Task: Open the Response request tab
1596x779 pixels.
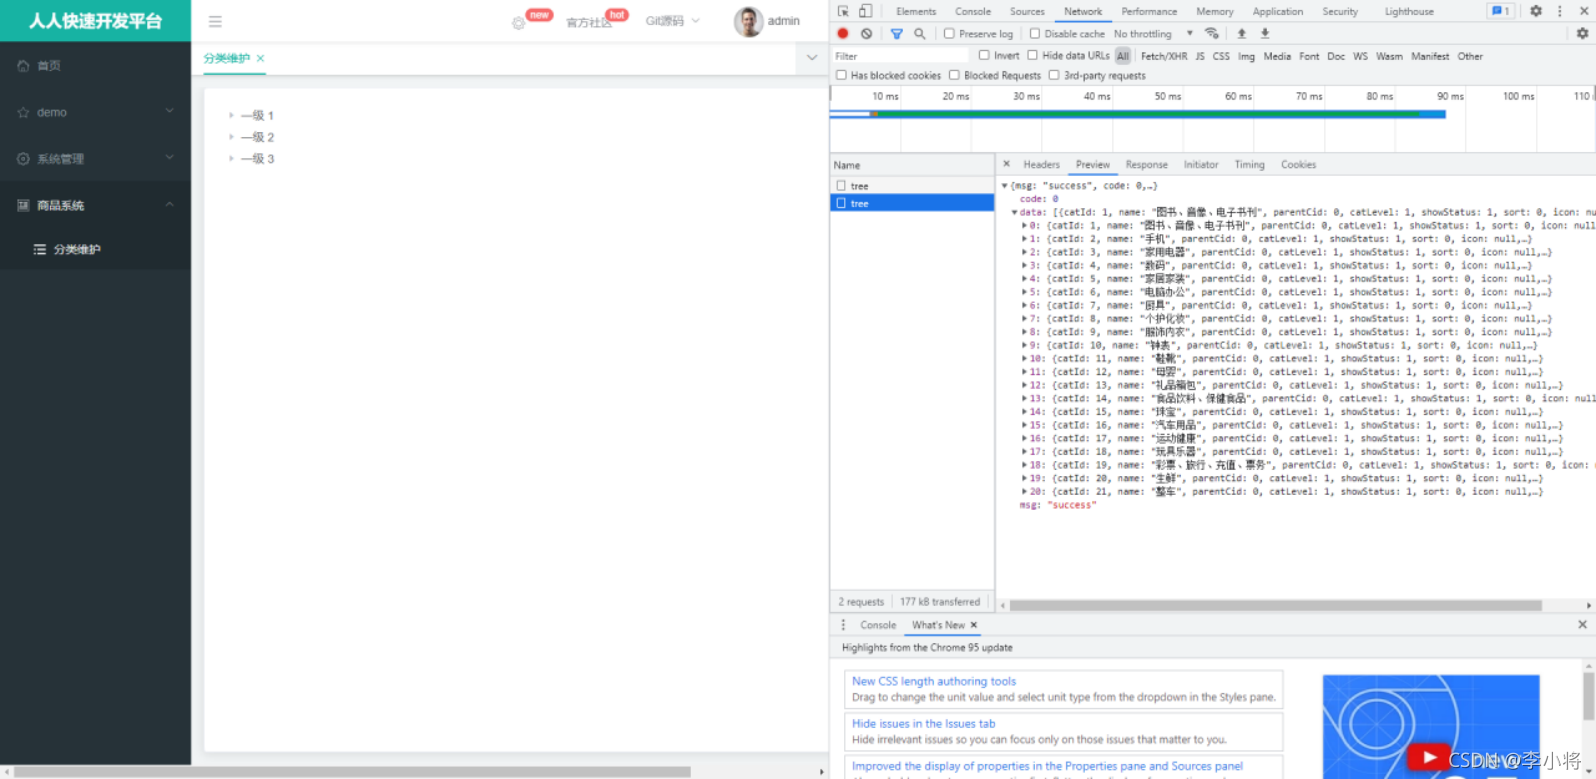Action: tap(1146, 164)
